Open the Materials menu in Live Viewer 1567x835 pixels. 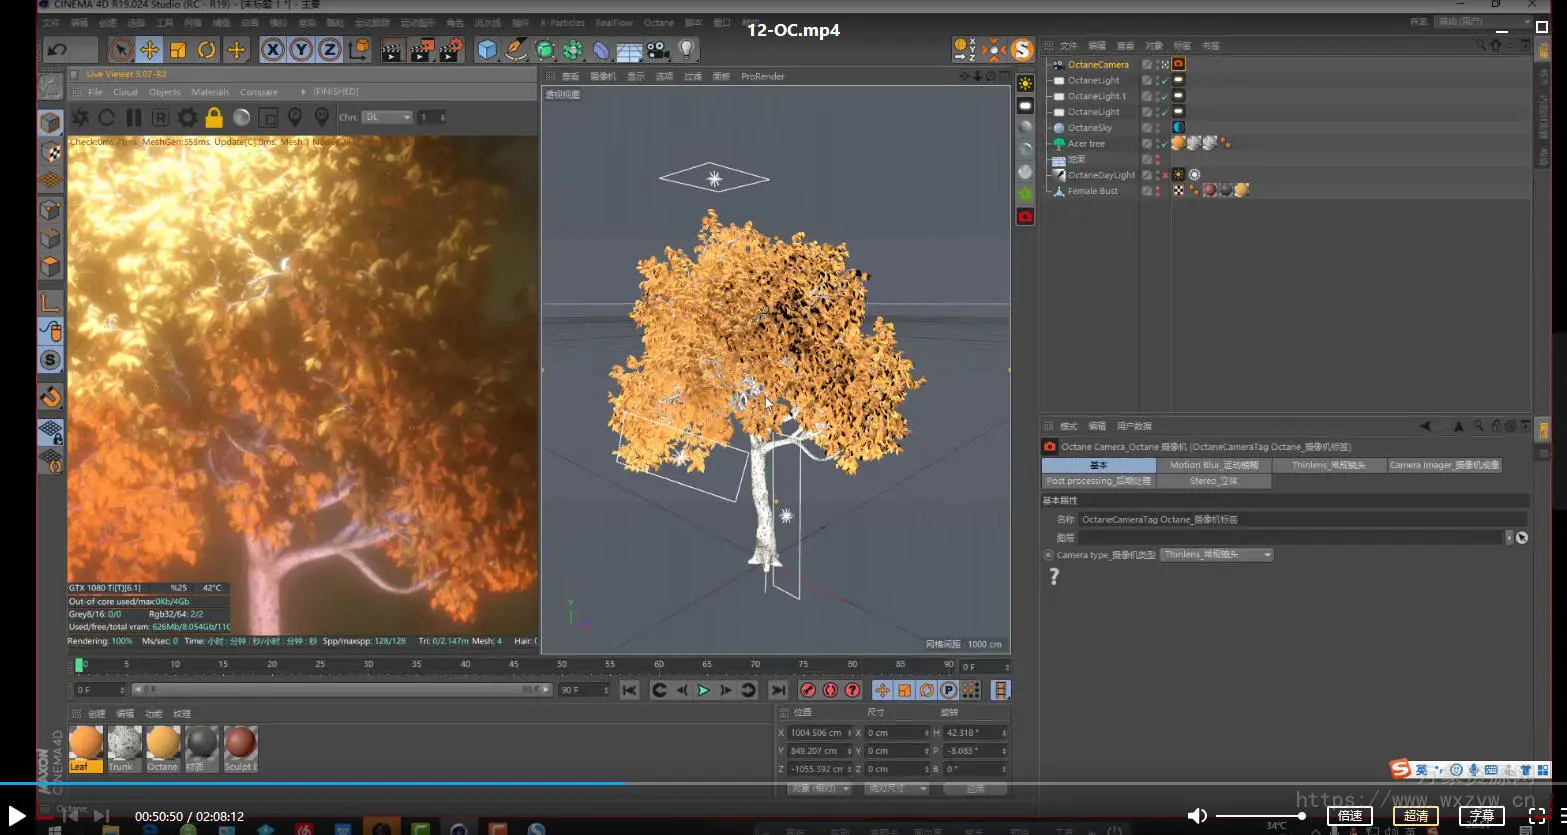pyautogui.click(x=210, y=92)
